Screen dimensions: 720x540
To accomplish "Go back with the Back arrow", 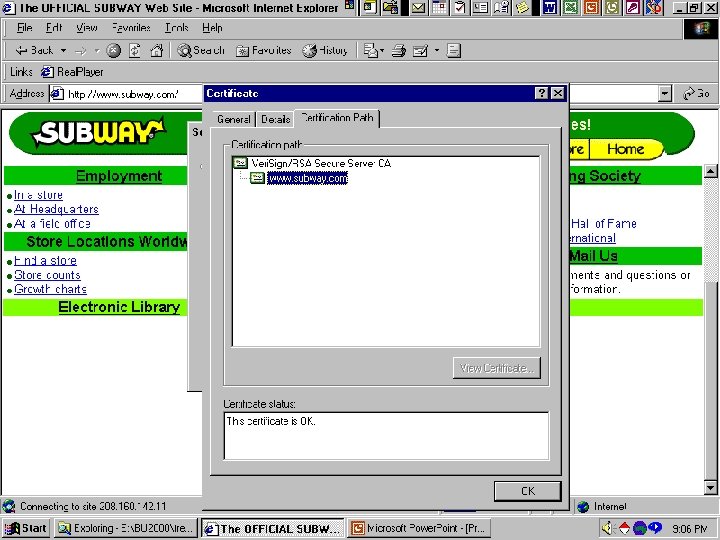I will click(34, 51).
